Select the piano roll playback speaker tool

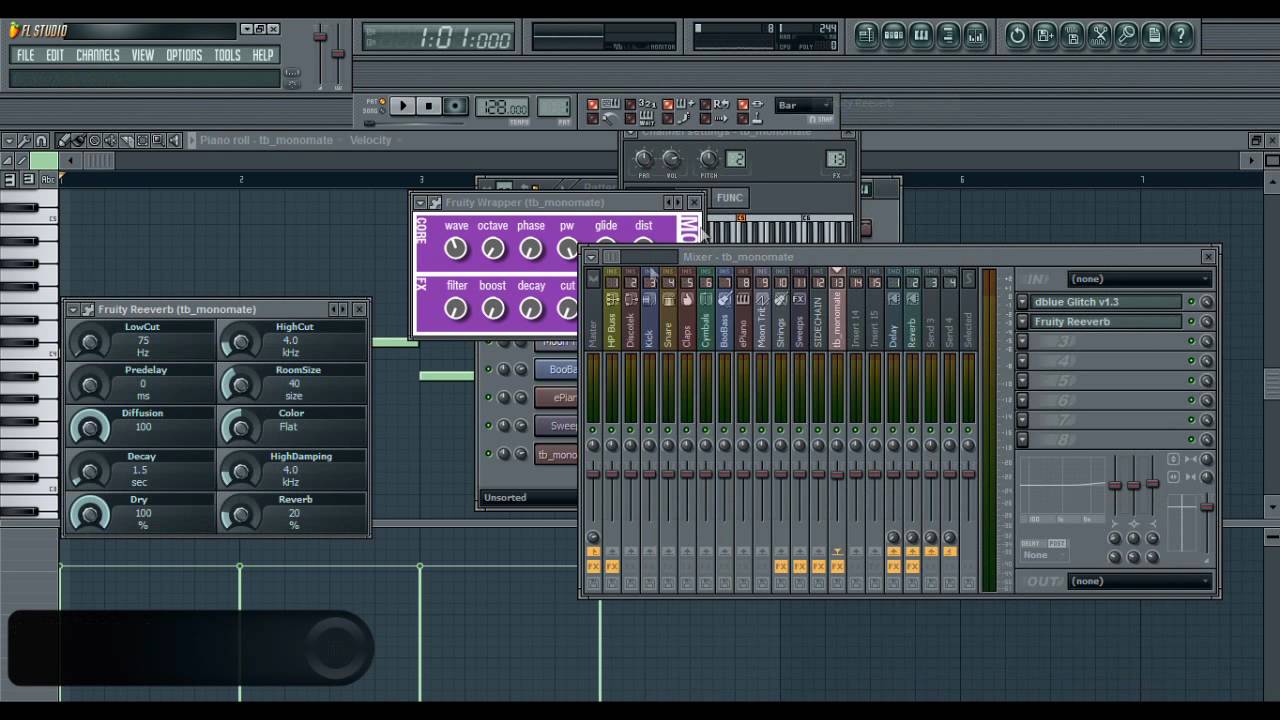175,140
